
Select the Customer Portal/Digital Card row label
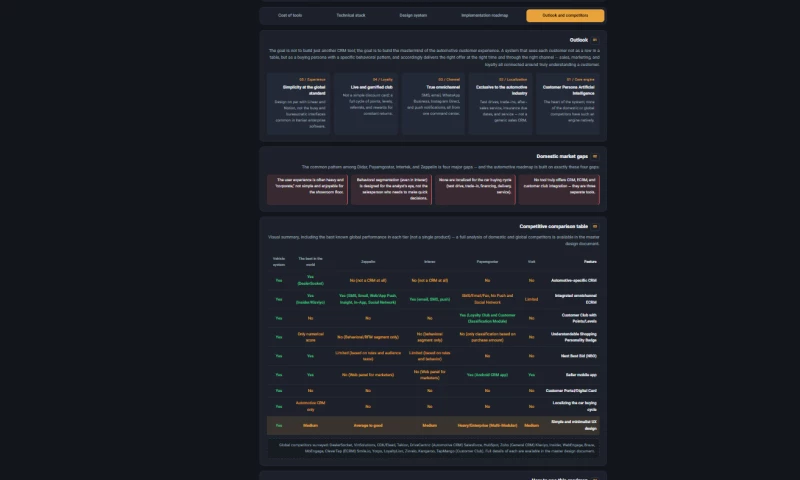pyautogui.click(x=571, y=391)
